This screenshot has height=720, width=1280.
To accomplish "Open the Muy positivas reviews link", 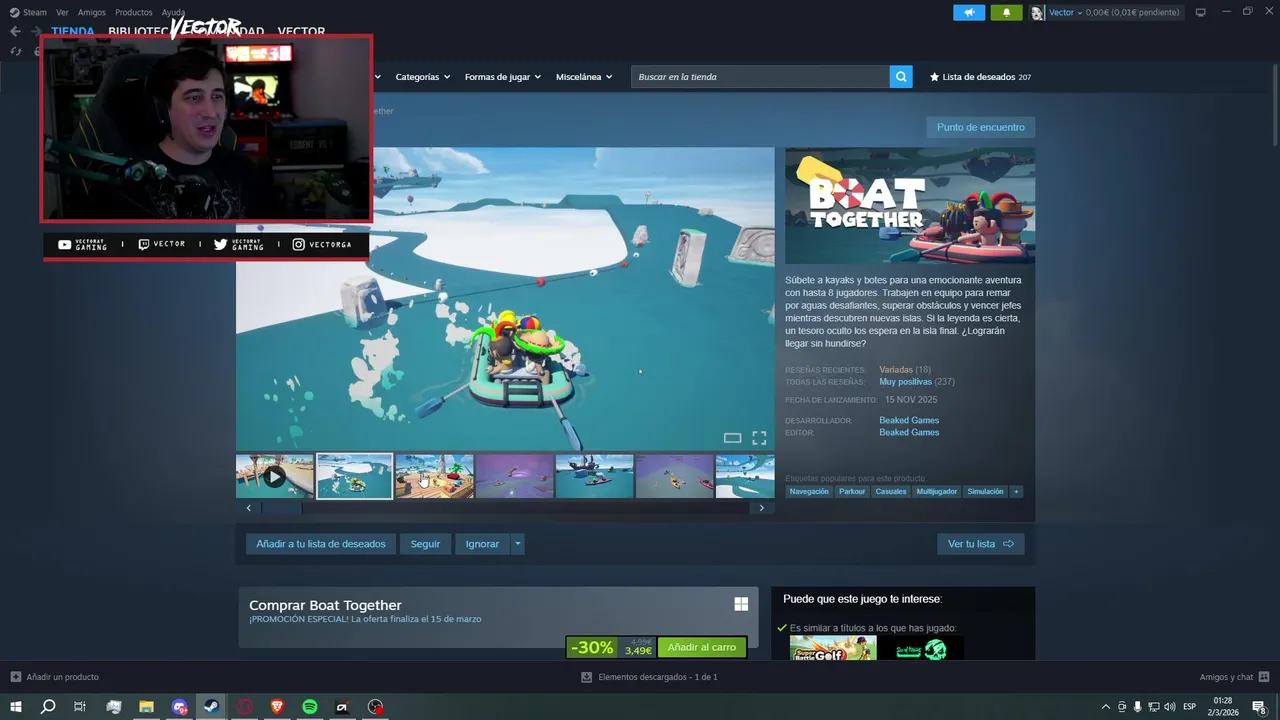I will [905, 382].
